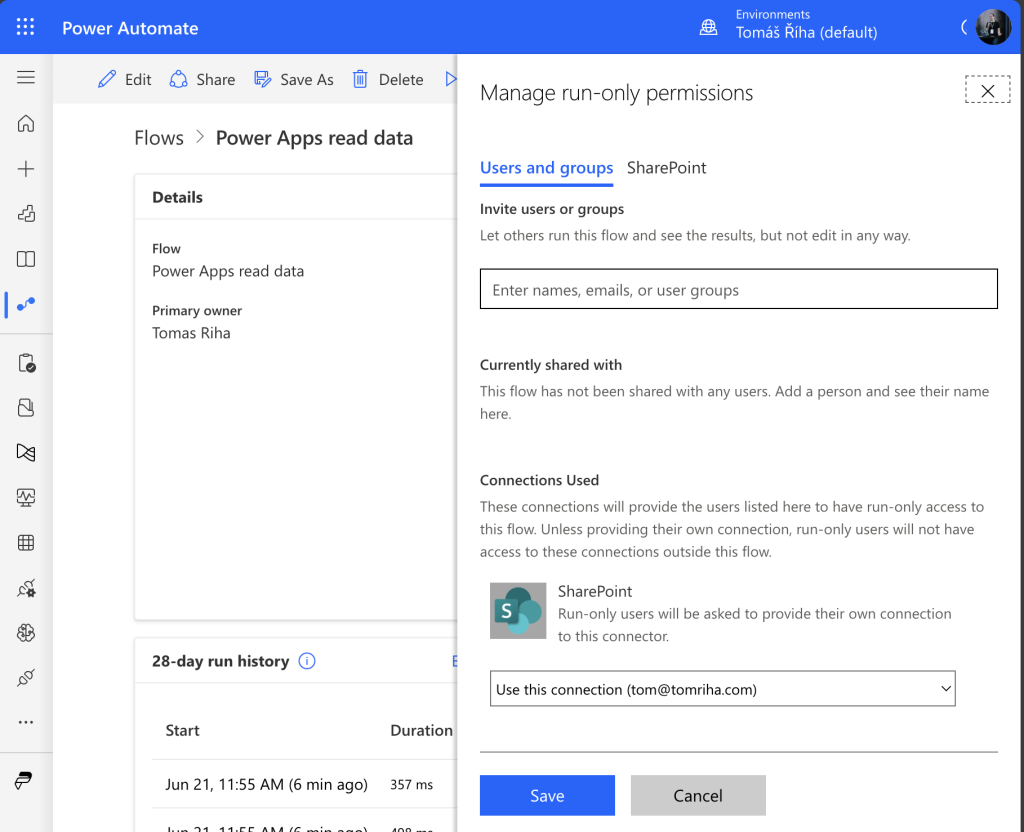
Task: Collapse the left navigation hamburger menu
Action: (x=25, y=78)
